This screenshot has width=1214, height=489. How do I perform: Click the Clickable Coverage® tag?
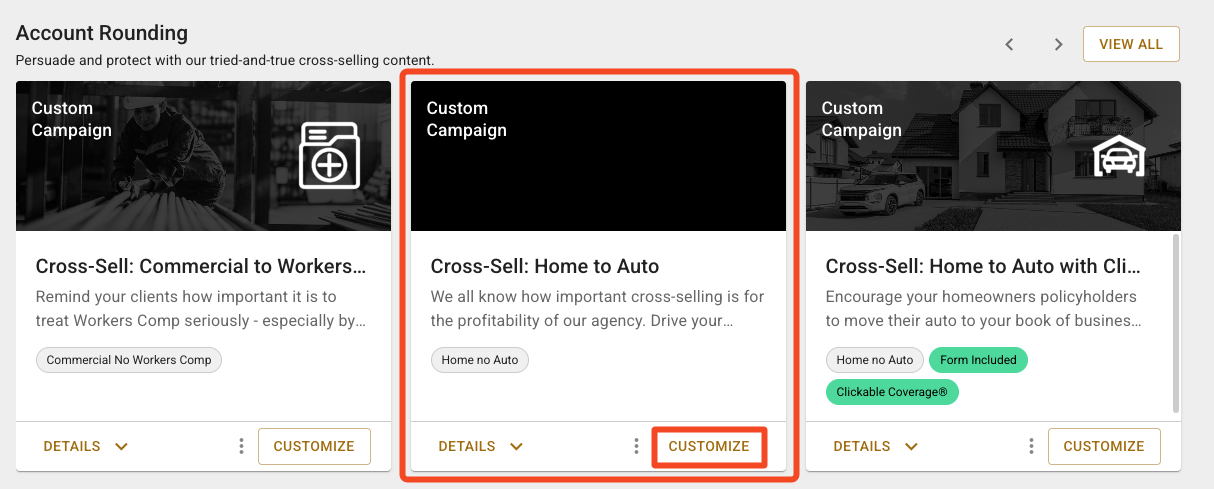[892, 392]
